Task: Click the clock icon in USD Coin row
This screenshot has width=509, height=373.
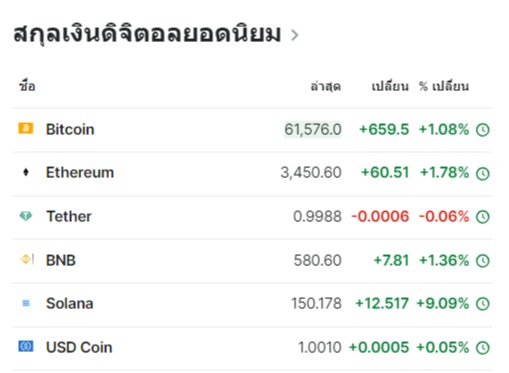Action: 483,348
